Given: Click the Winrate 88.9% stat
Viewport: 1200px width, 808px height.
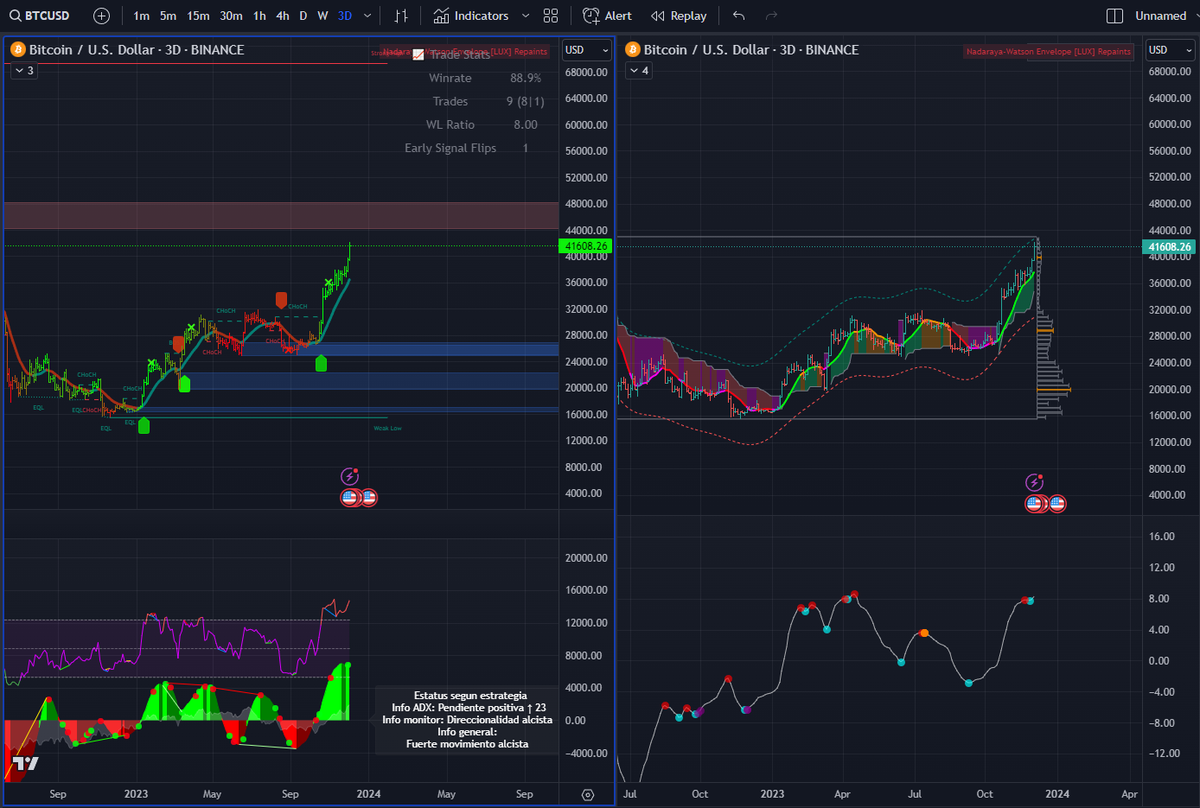Looking at the screenshot, I should pyautogui.click(x=485, y=78).
